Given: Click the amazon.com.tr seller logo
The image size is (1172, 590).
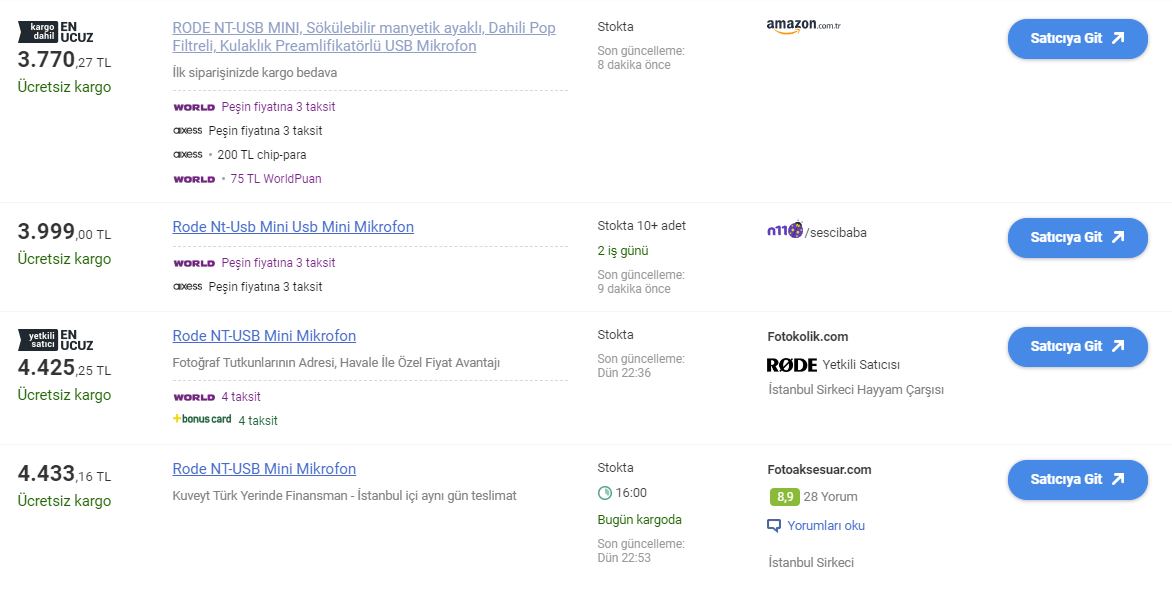Looking at the screenshot, I should point(802,26).
